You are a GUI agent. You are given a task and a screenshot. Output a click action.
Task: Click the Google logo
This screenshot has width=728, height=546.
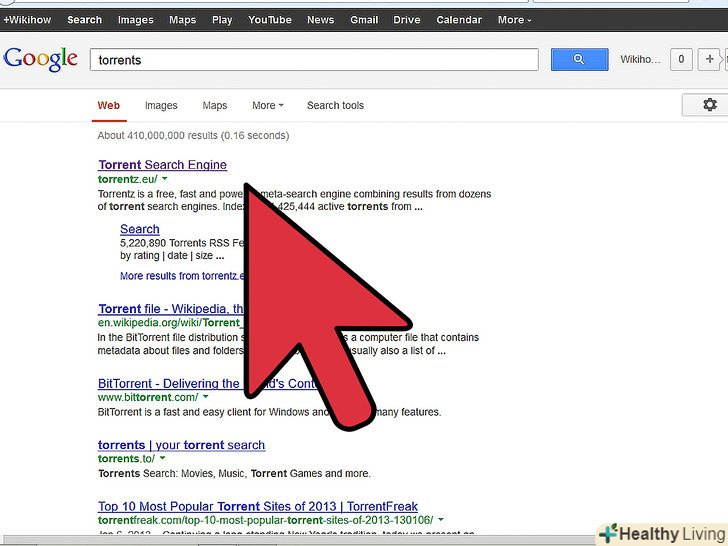[40, 59]
